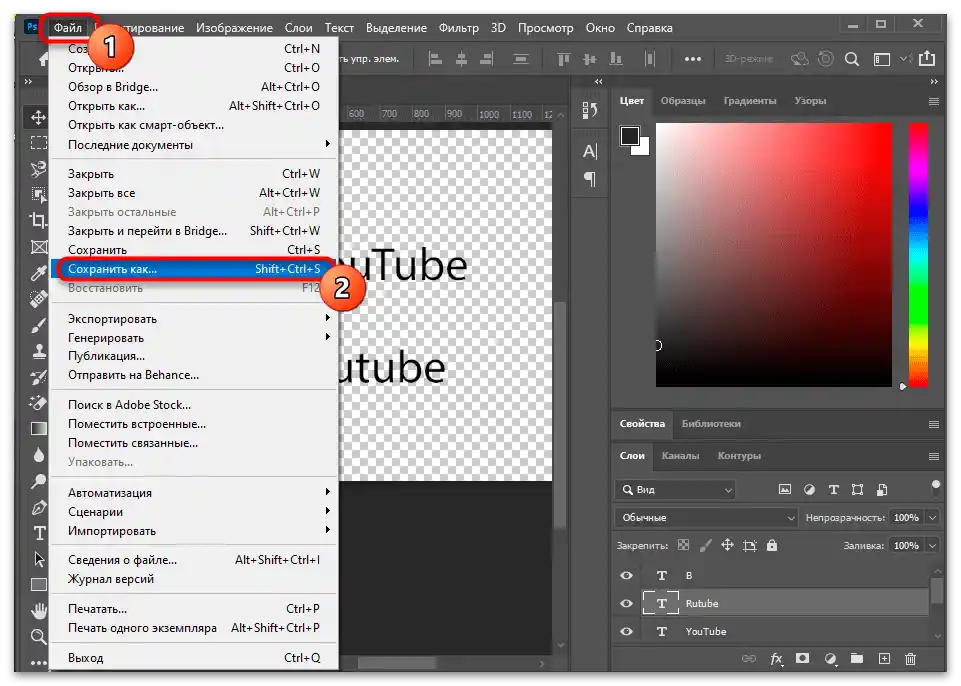Screen dimensions: 961x686
Task: Click Закрыть все menu entry
Action: click(195, 192)
